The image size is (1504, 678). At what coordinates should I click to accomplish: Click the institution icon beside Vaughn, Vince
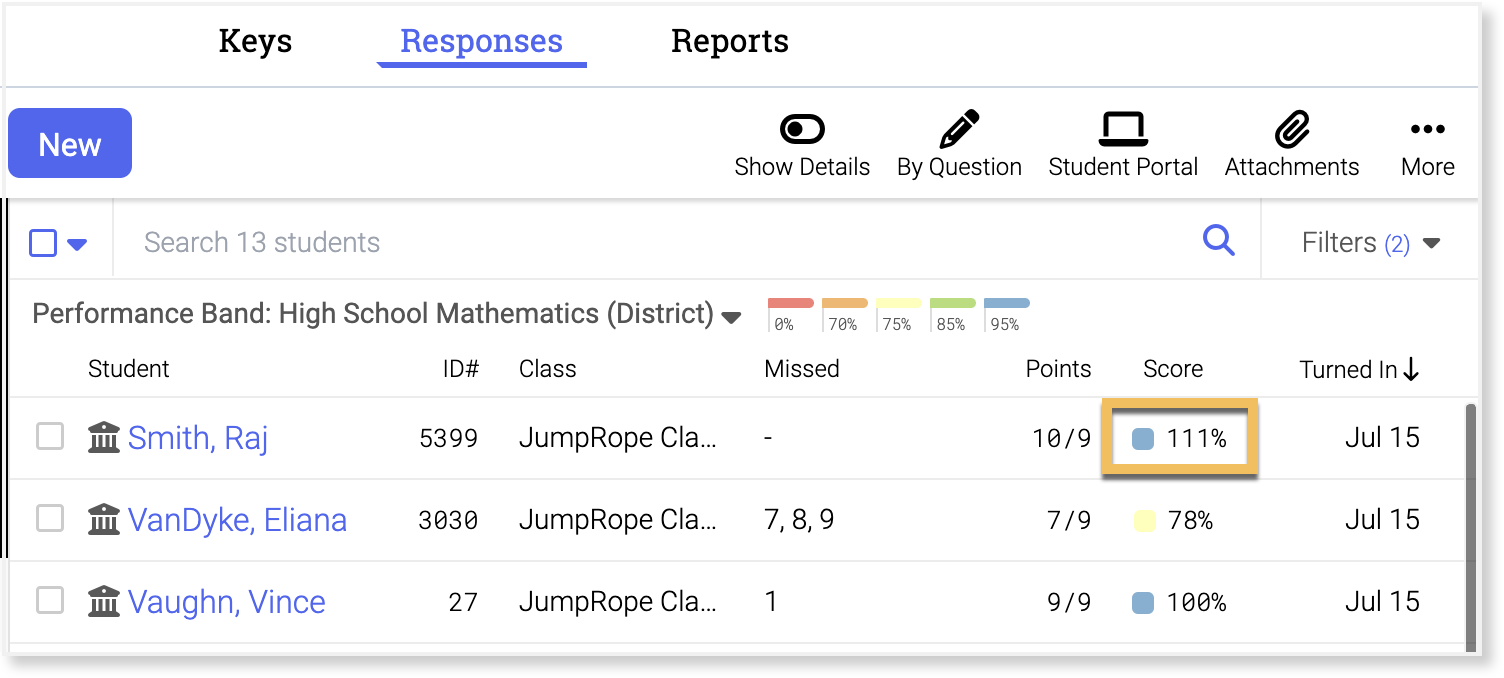[104, 602]
